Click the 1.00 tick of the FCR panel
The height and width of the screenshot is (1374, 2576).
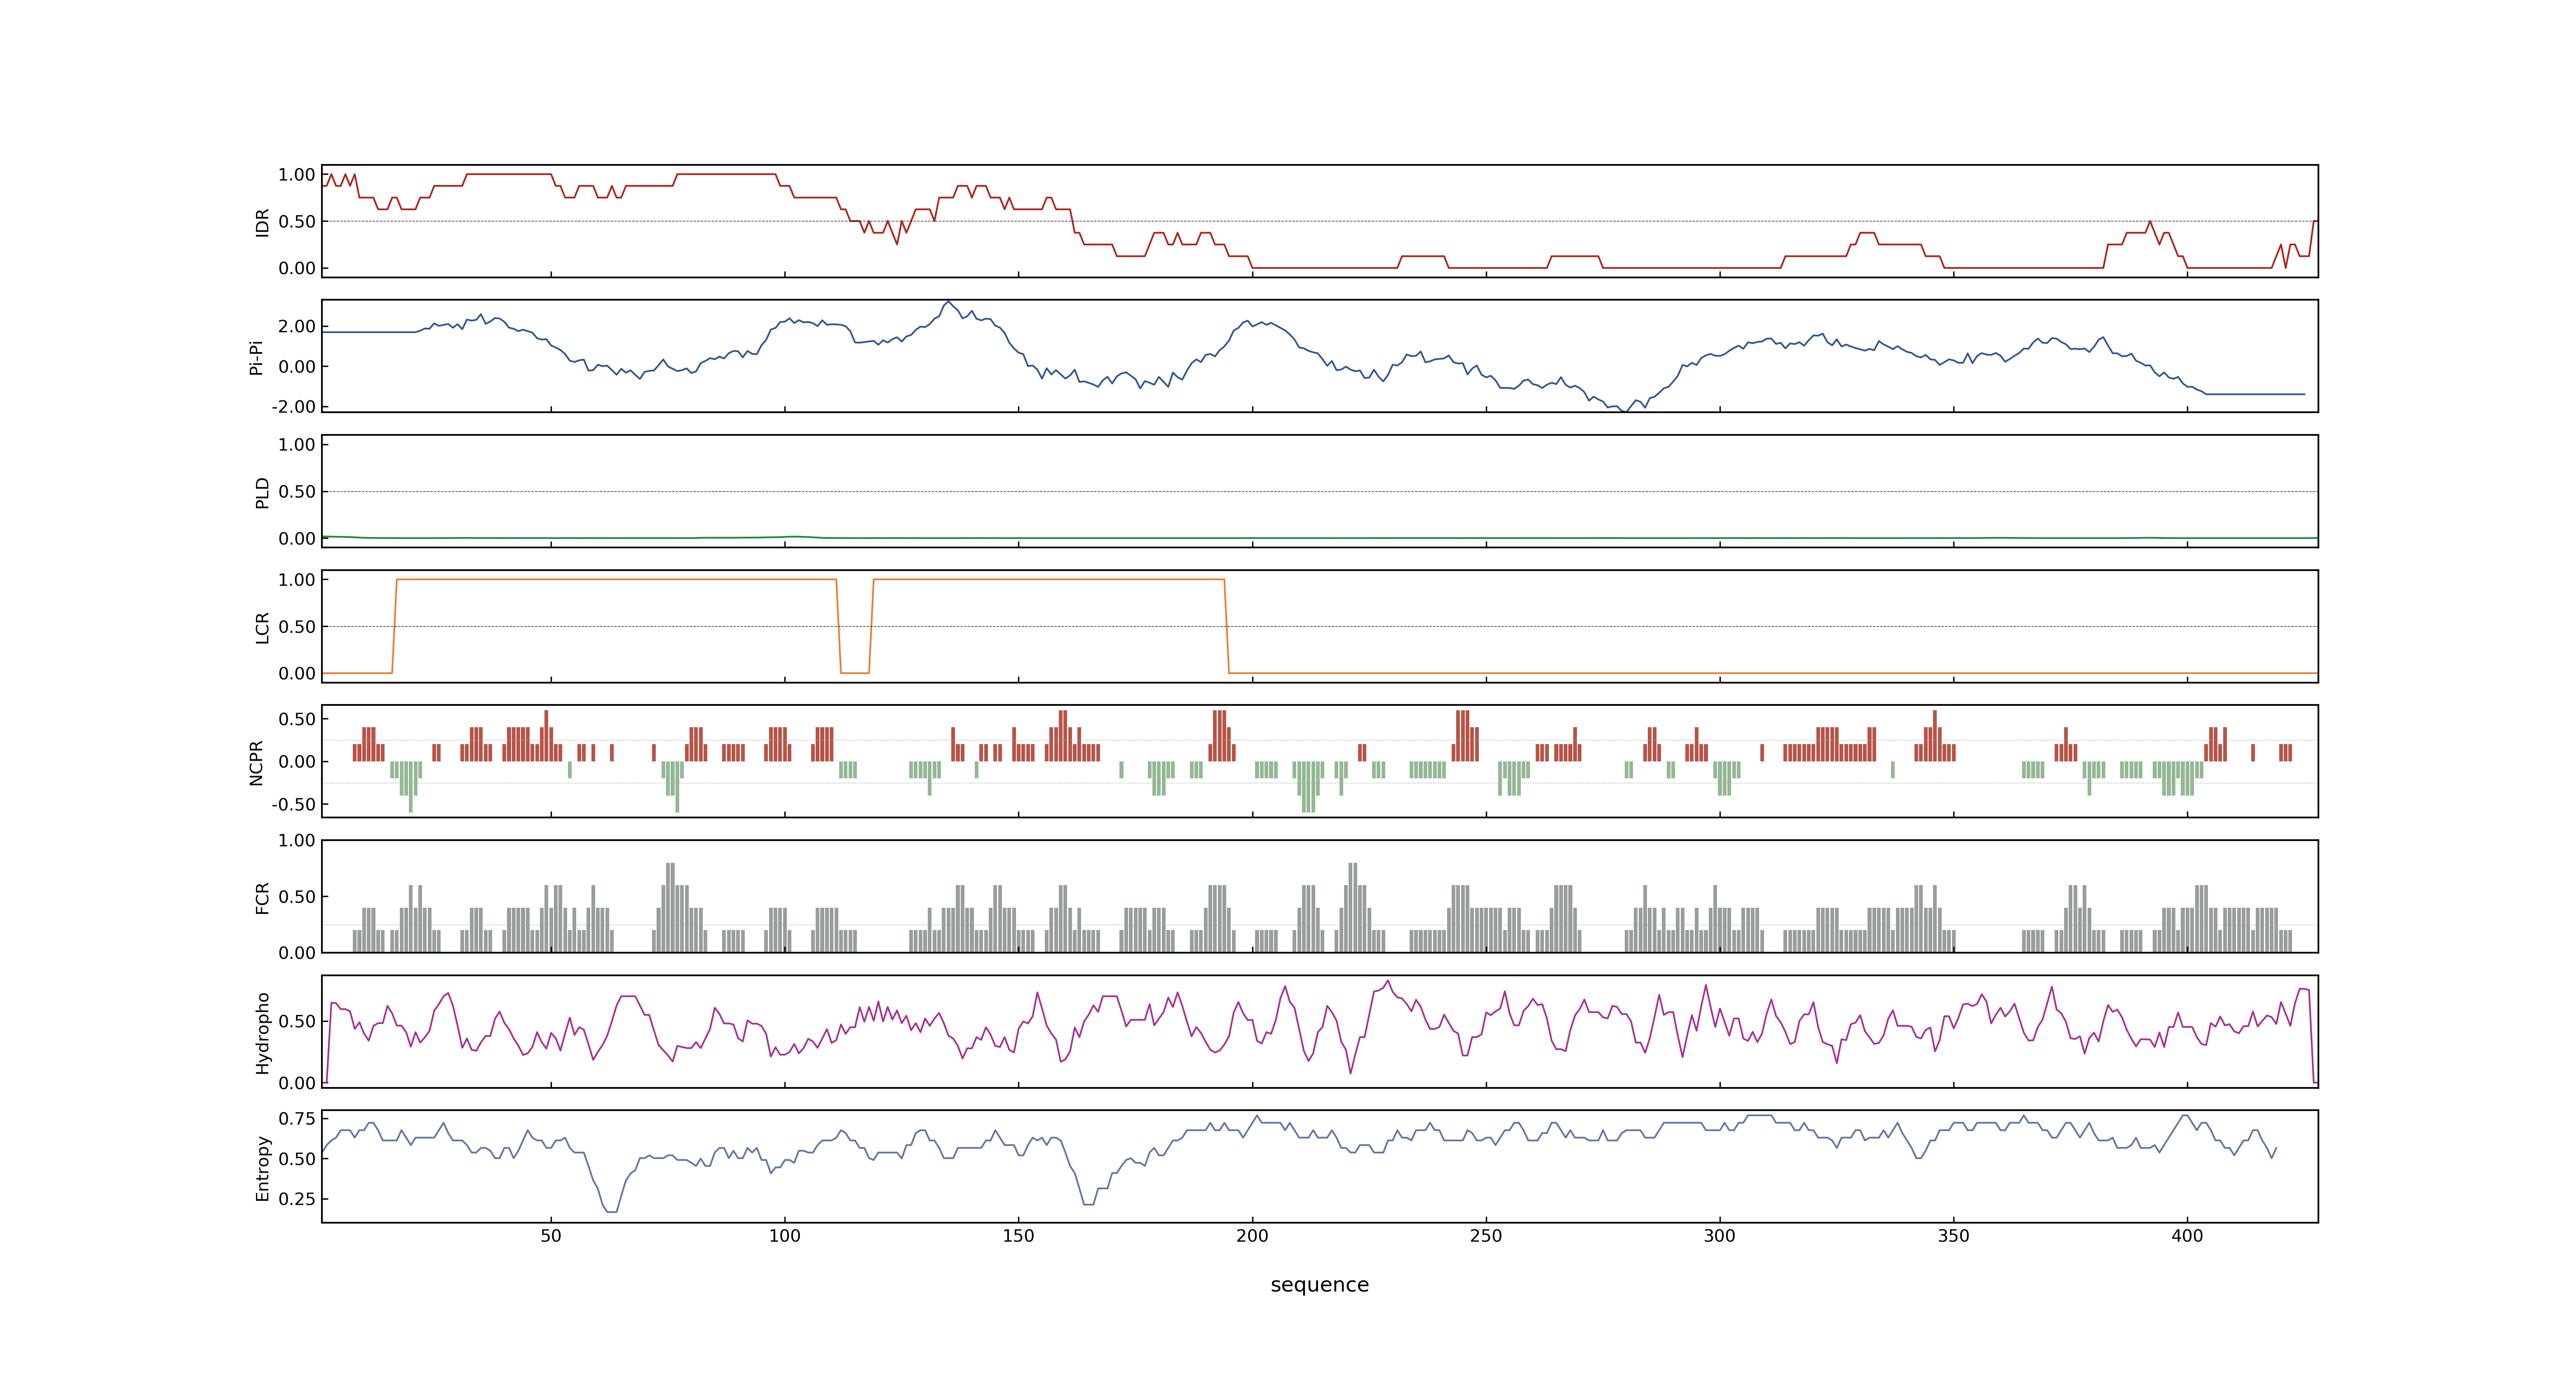297,841
